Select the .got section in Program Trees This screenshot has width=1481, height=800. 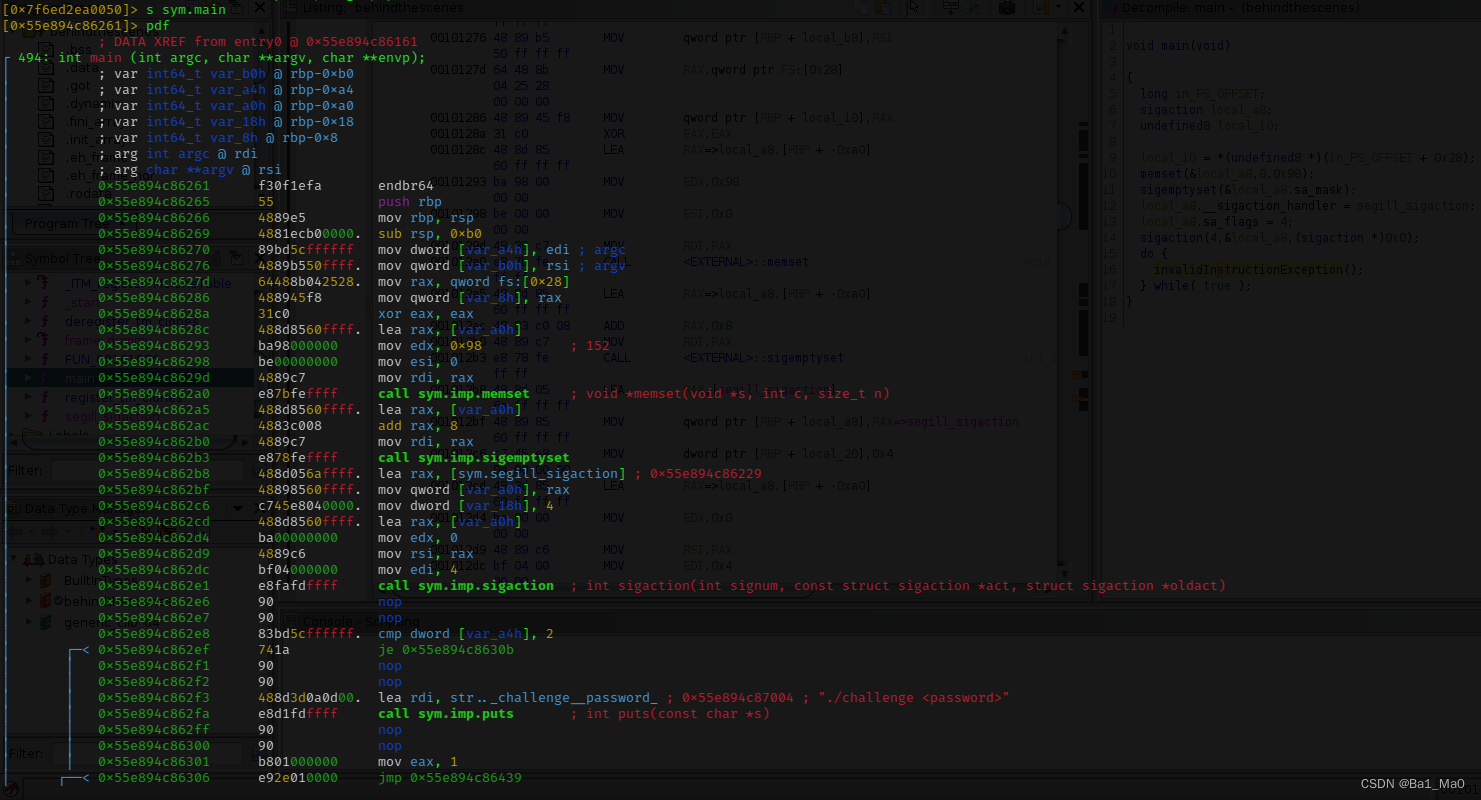pos(76,85)
